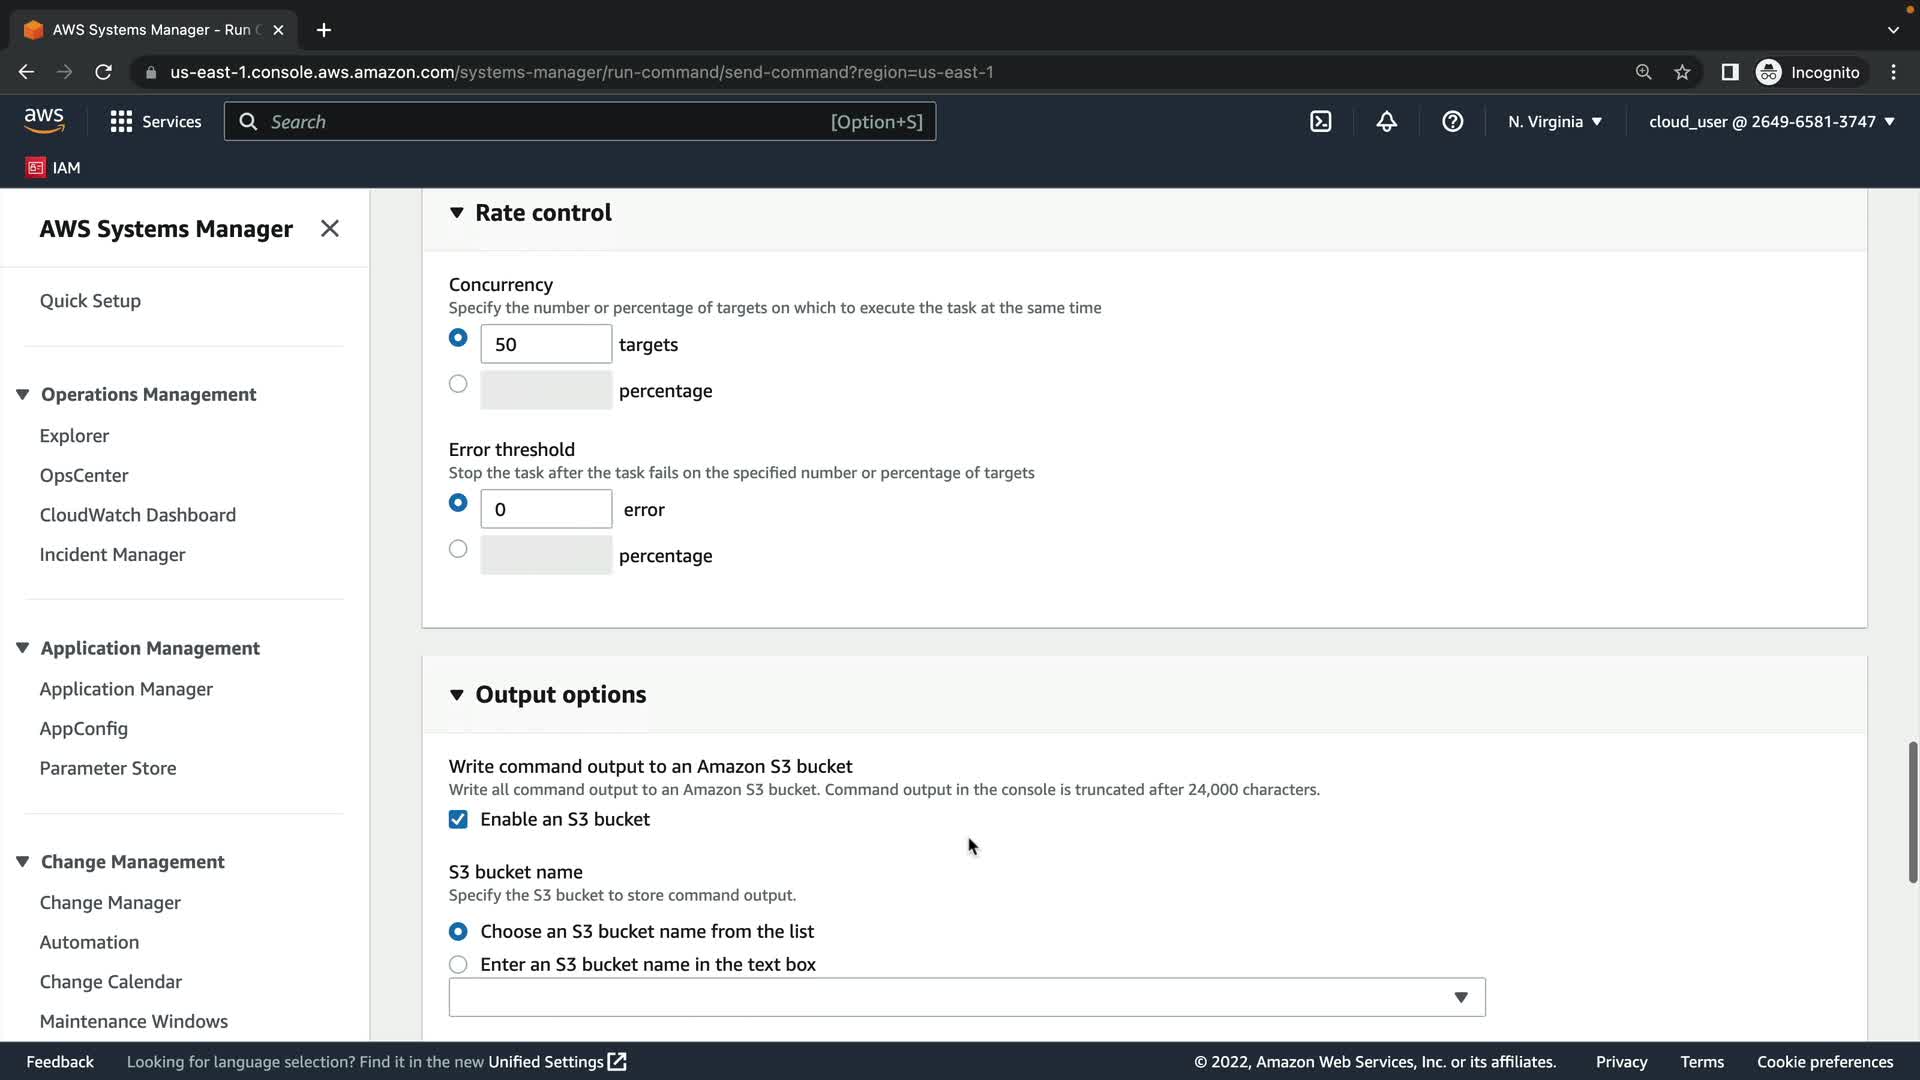
Task: Click the Error threshold error count field
Action: 546,509
